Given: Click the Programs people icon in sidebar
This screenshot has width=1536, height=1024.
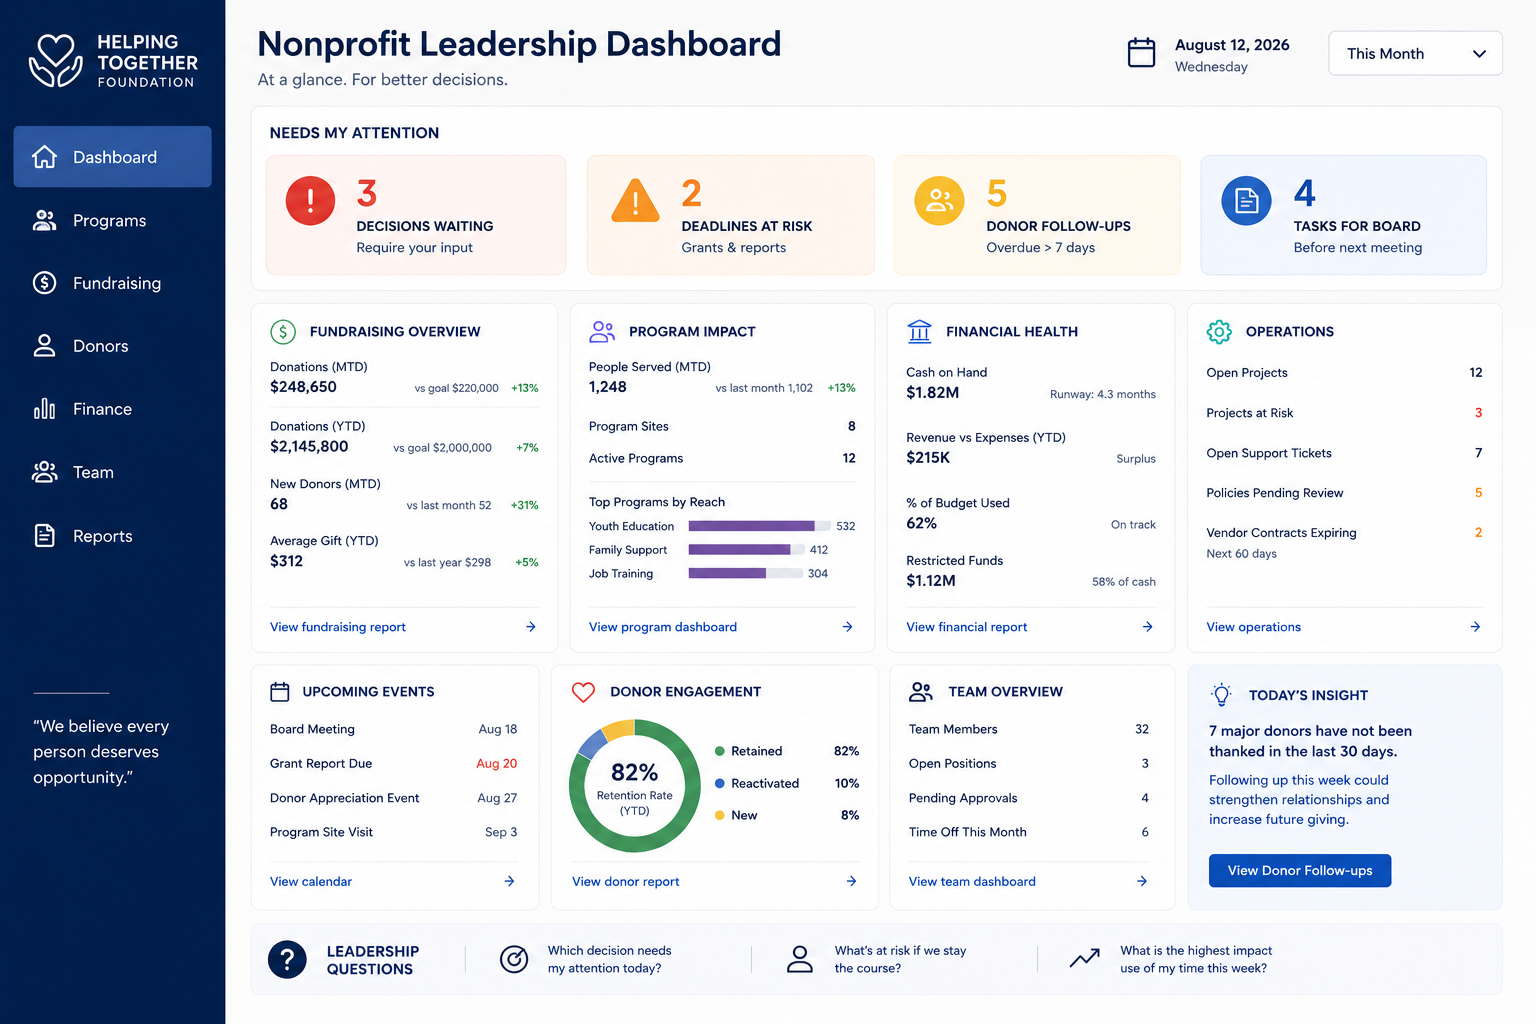Looking at the screenshot, I should [44, 220].
